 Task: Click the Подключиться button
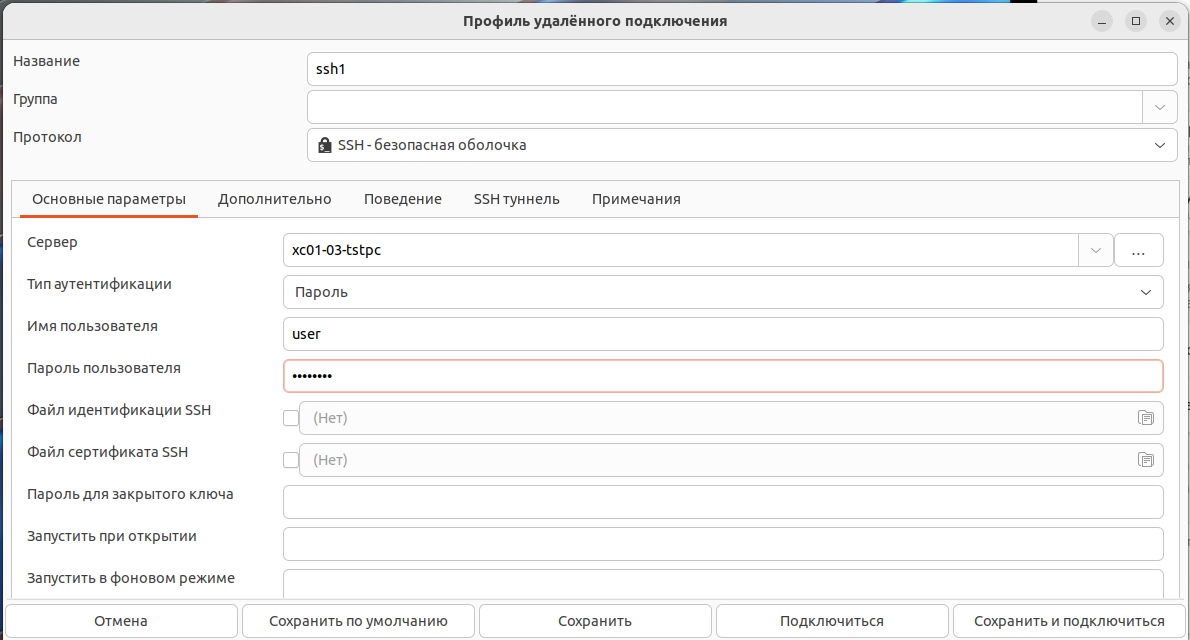[831, 621]
